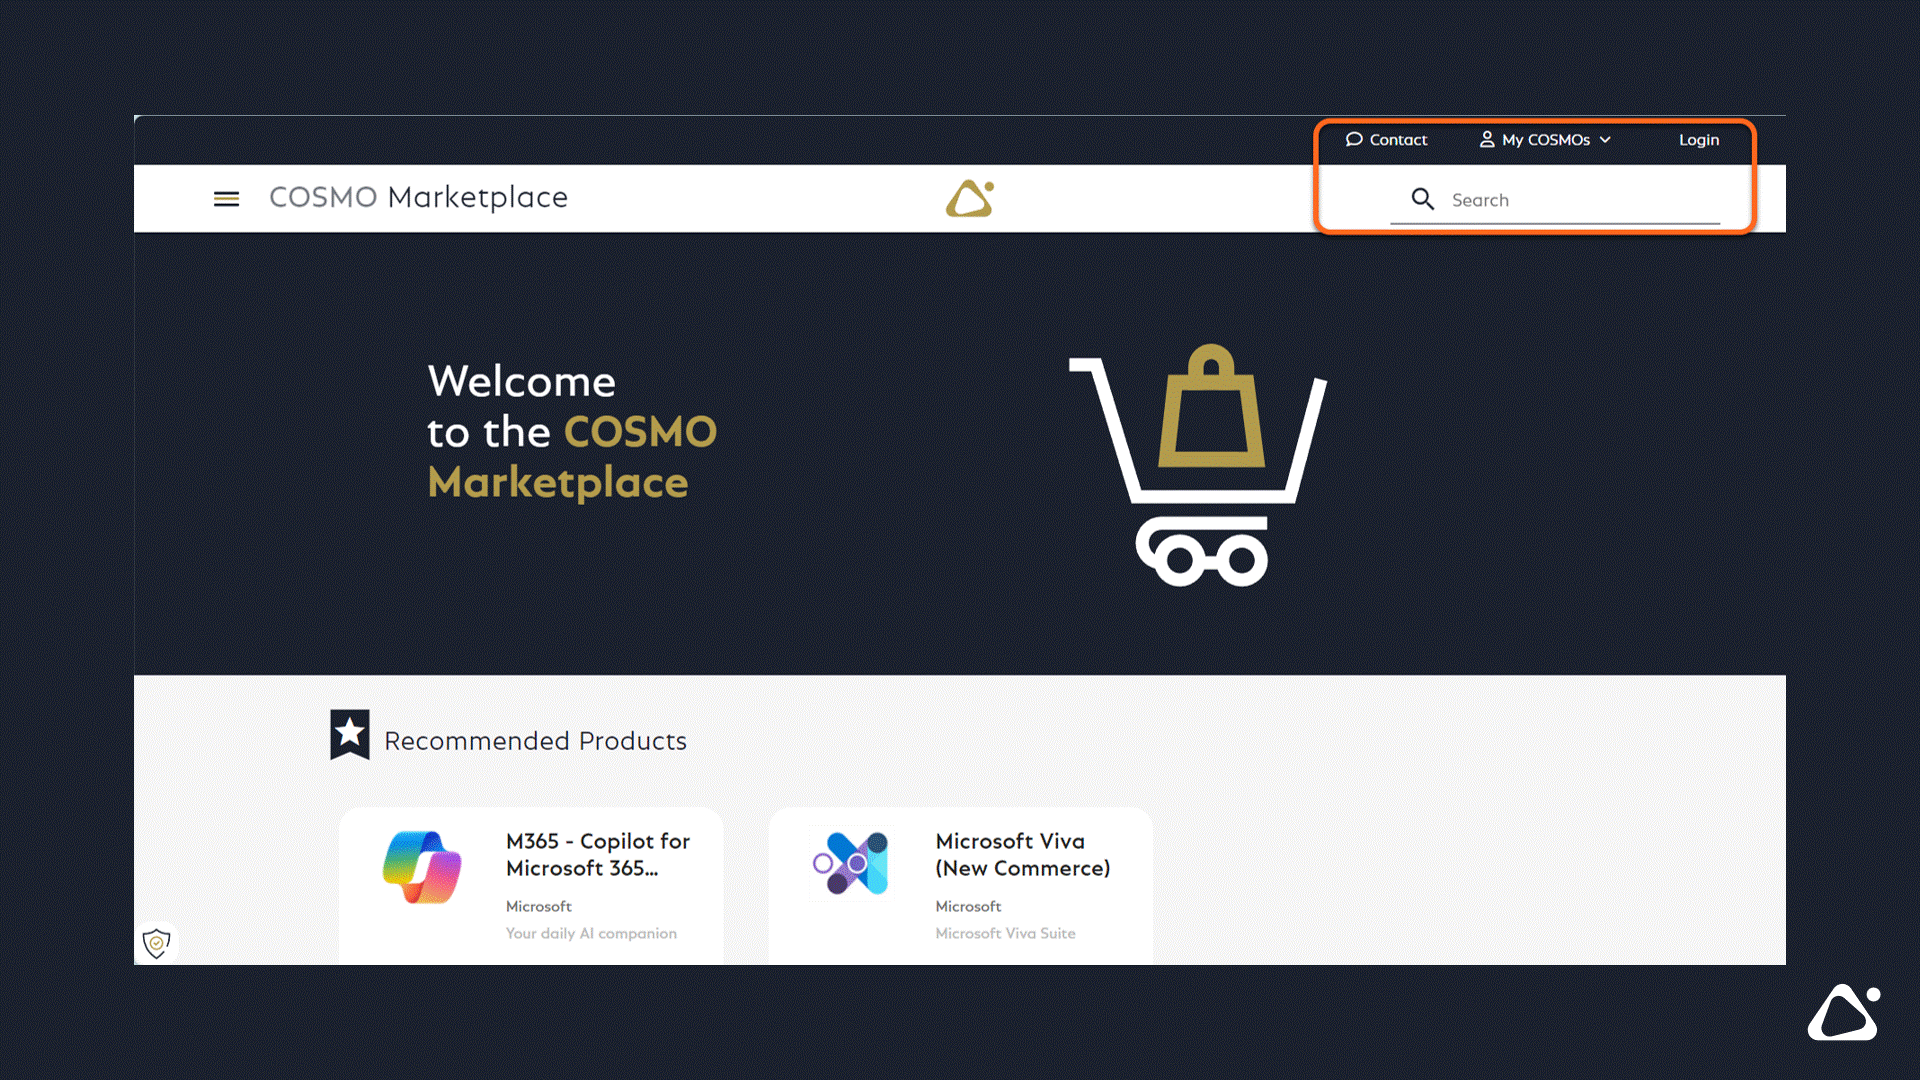The image size is (1920, 1080).
Task: Click the Recommended Products star icon
Action: (348, 736)
